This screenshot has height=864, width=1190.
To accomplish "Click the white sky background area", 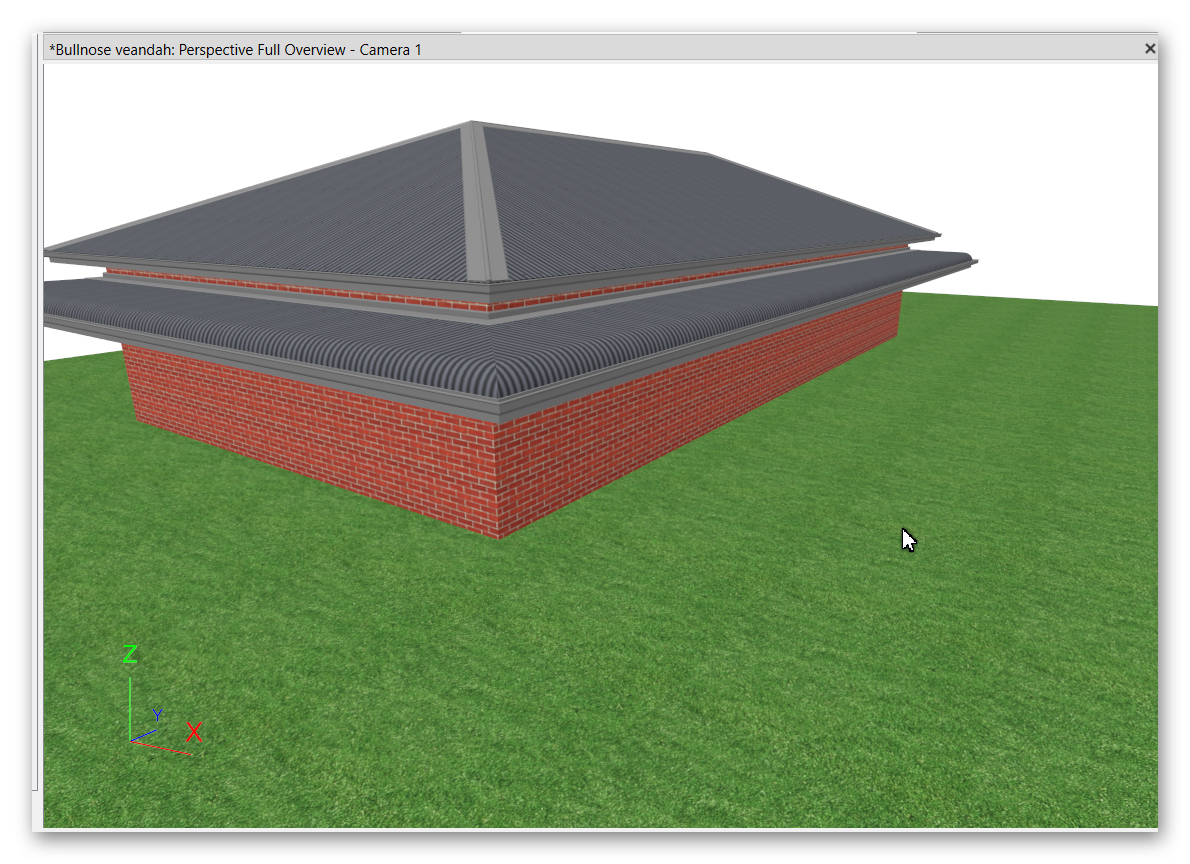I will tap(1000, 150).
